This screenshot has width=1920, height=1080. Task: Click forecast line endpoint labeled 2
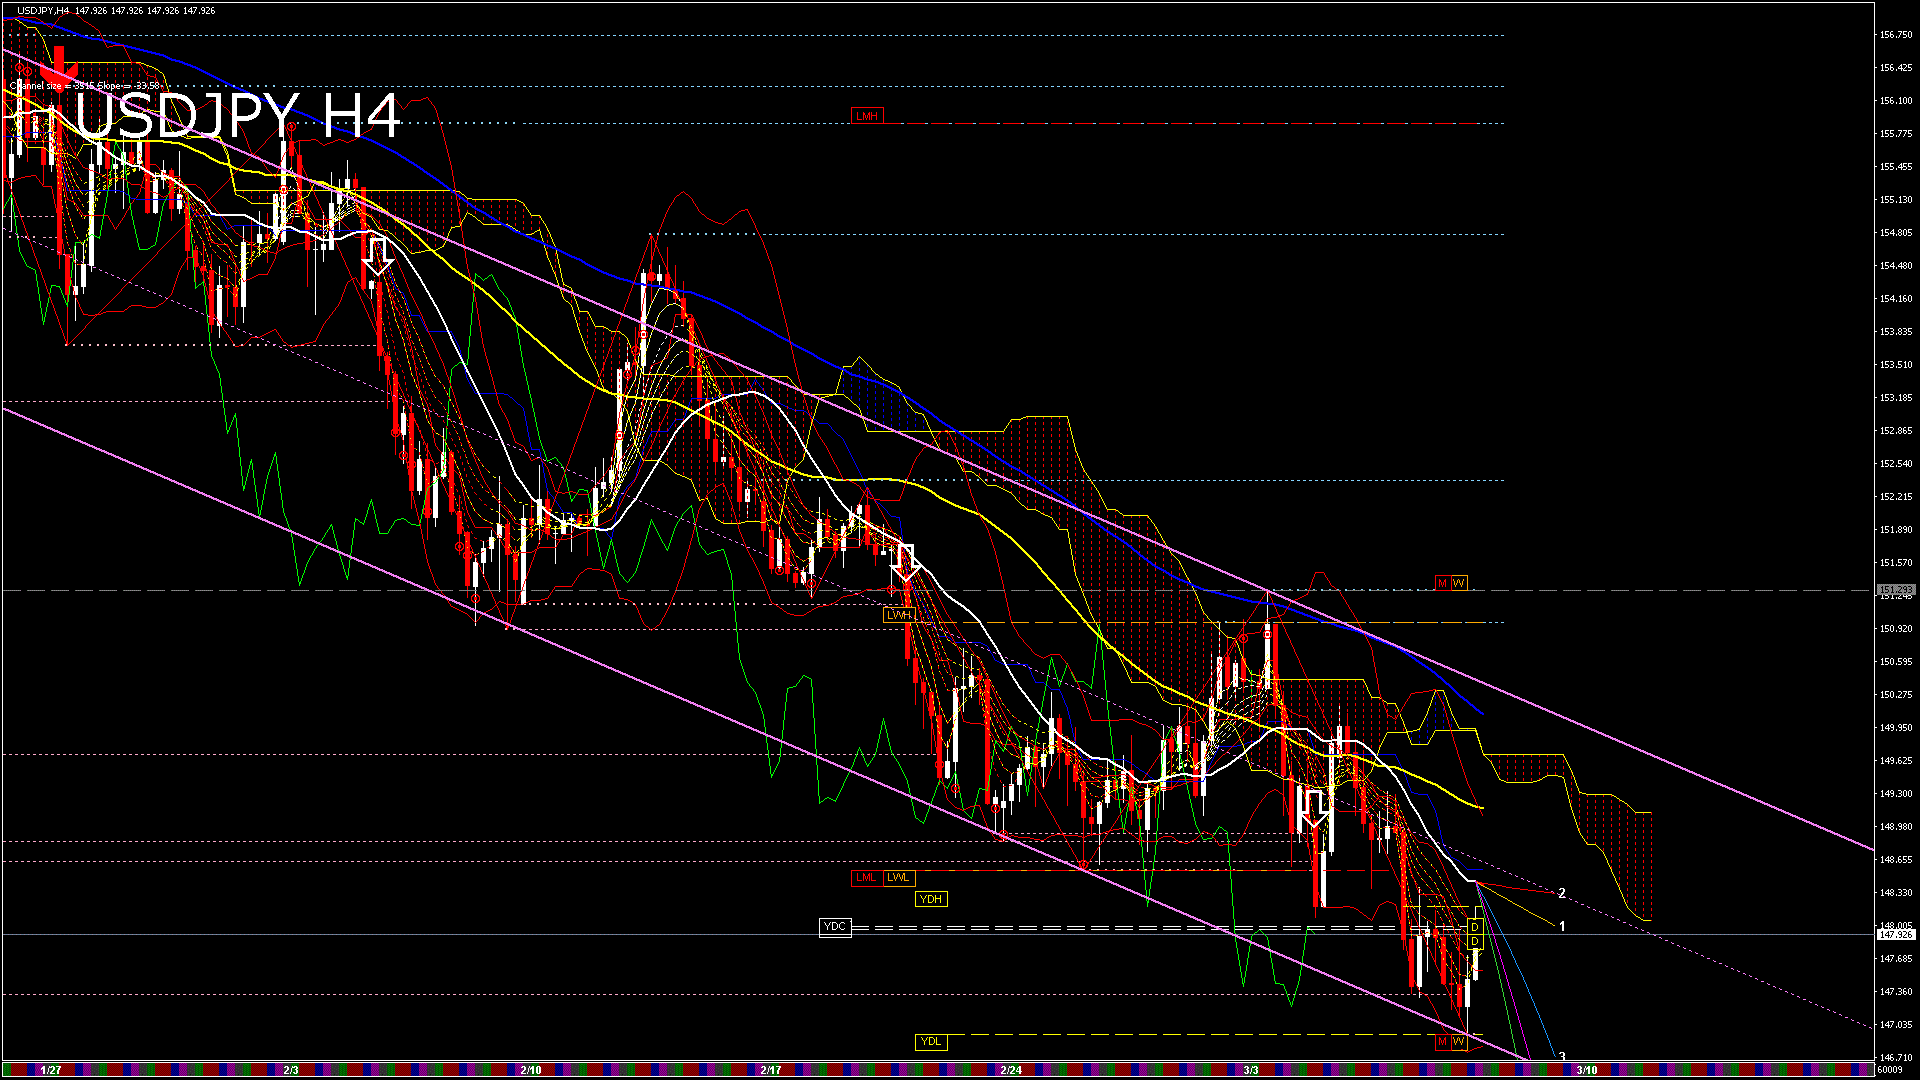[1562, 893]
